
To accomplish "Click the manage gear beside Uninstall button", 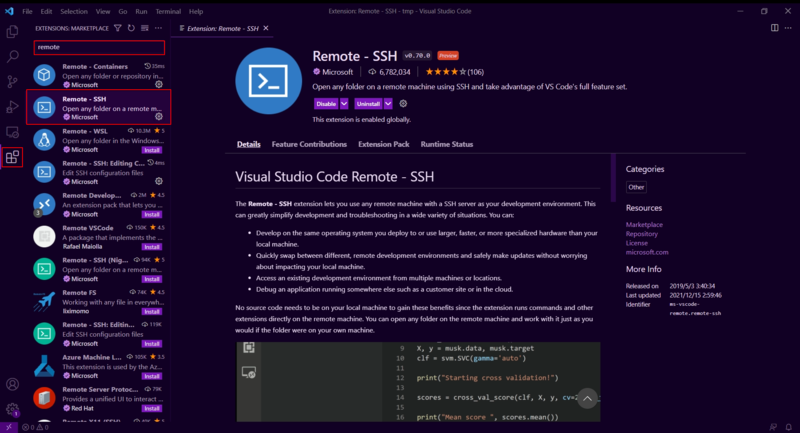I will coord(403,104).
